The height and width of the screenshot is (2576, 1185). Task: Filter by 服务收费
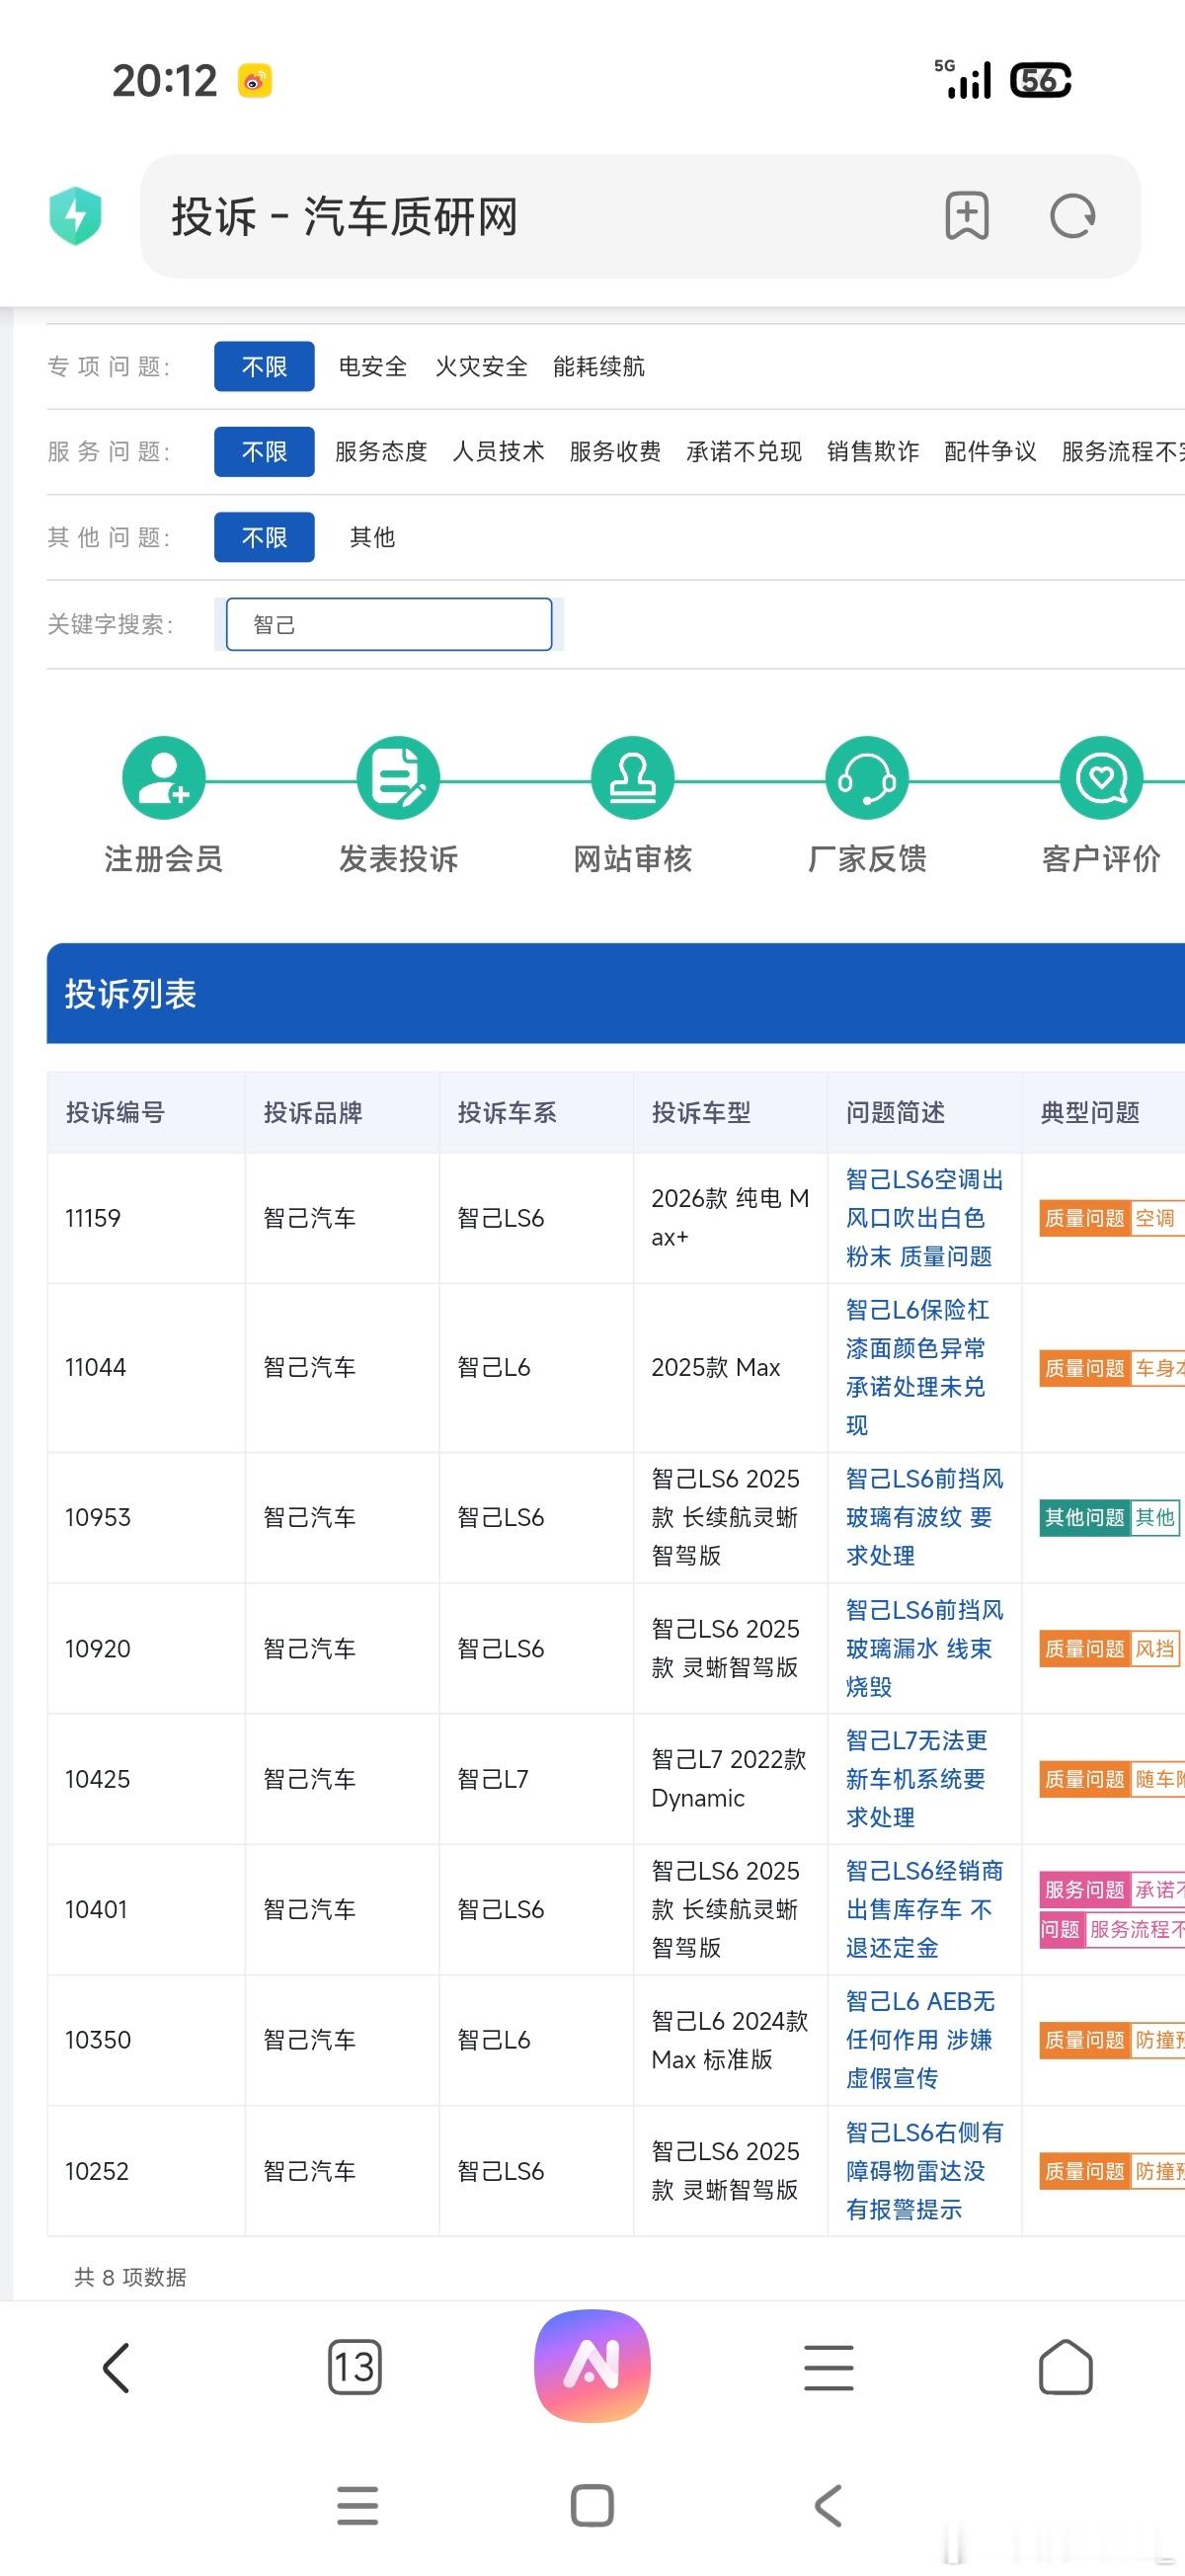coord(615,451)
